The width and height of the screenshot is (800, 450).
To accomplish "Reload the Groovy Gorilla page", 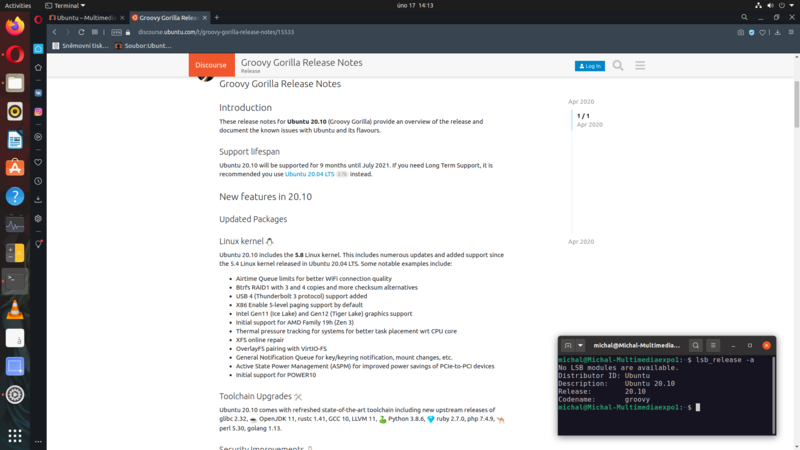I will click(81, 32).
